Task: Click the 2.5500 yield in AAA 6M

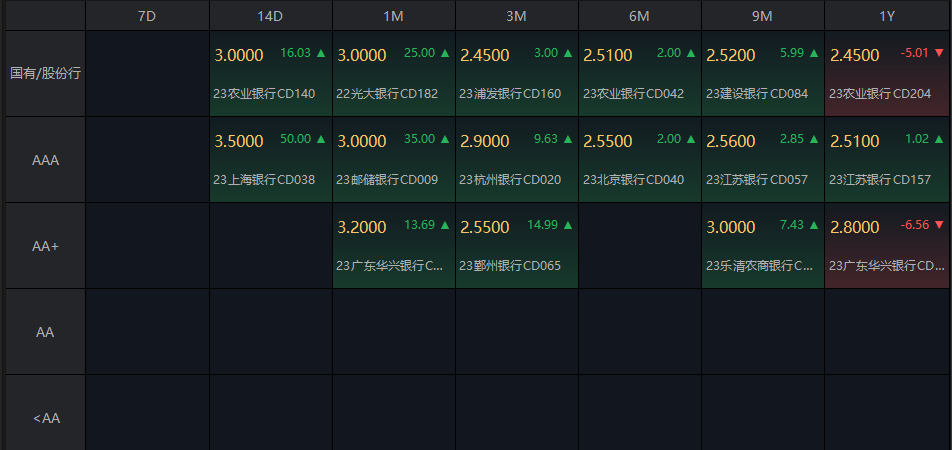Action: [608, 141]
